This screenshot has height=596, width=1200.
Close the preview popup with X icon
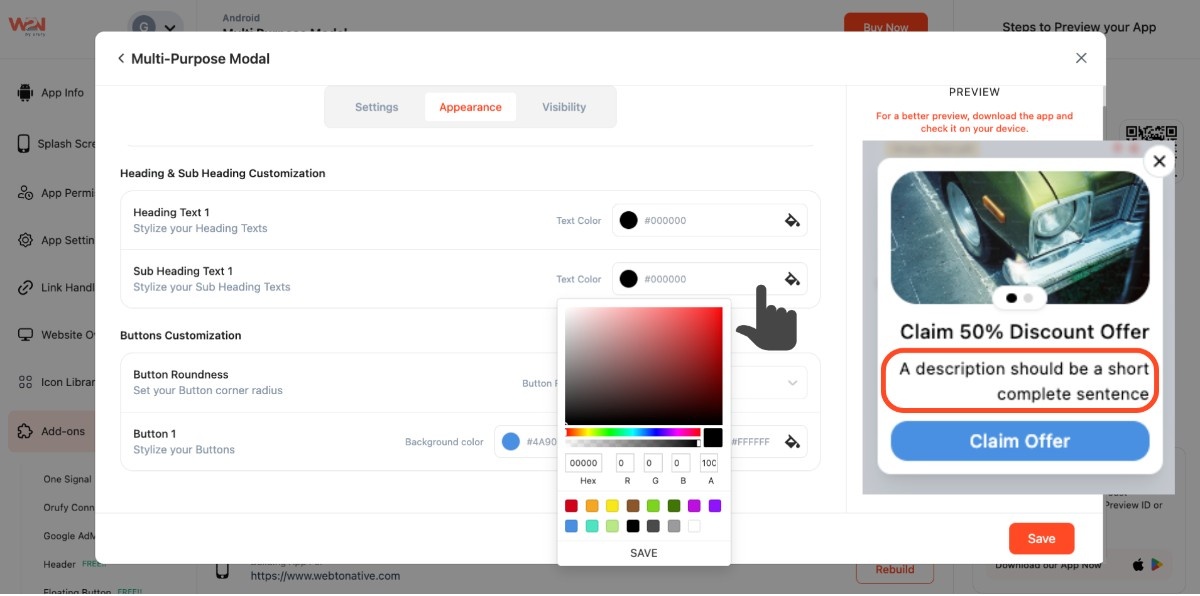[x=1158, y=161]
